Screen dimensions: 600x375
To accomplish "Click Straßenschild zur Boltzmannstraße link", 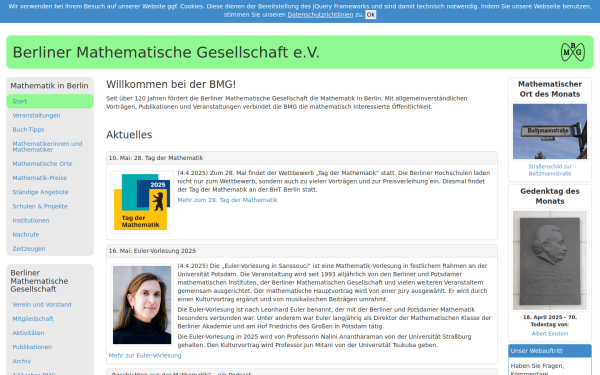I will click(550, 170).
